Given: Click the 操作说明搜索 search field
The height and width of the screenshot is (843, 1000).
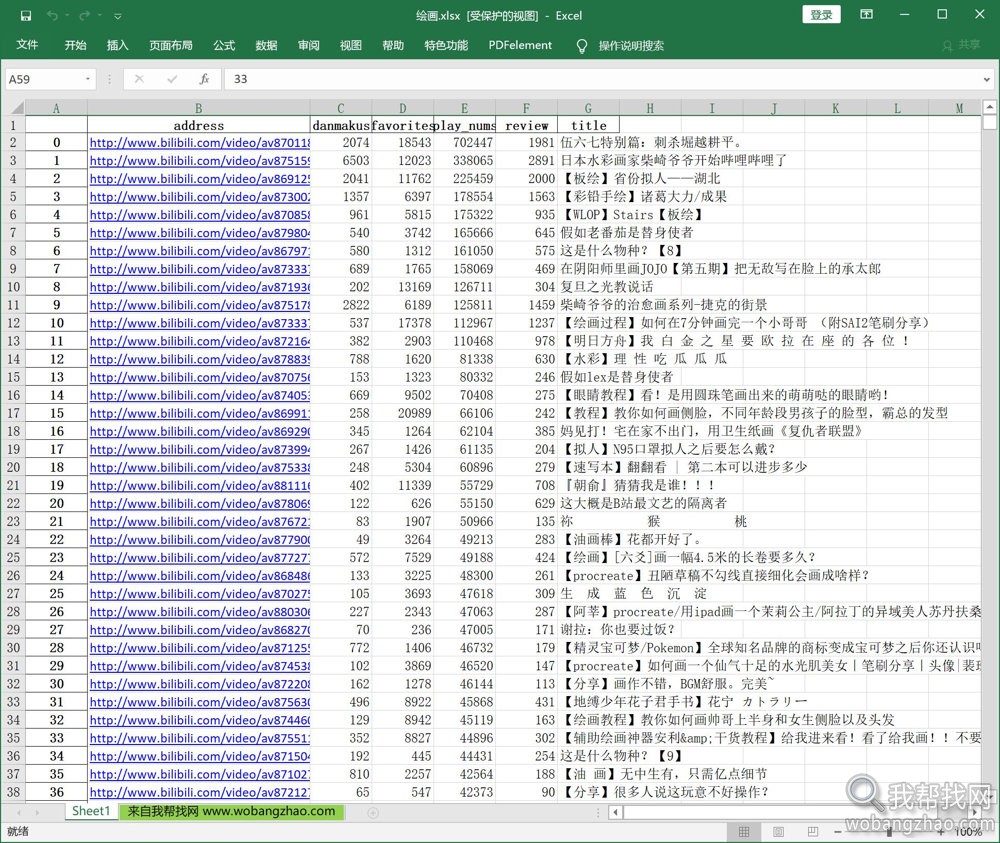Looking at the screenshot, I should 631,46.
